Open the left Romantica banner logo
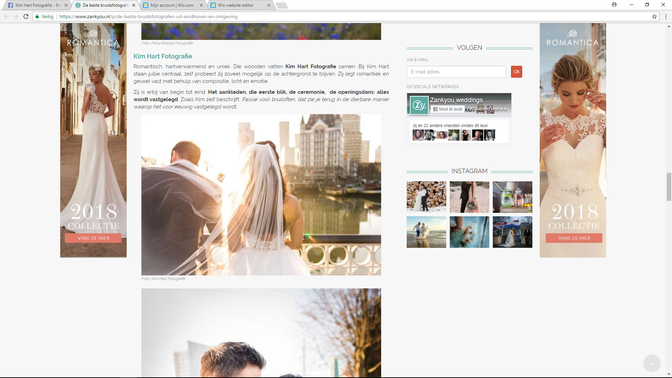 coord(93,39)
